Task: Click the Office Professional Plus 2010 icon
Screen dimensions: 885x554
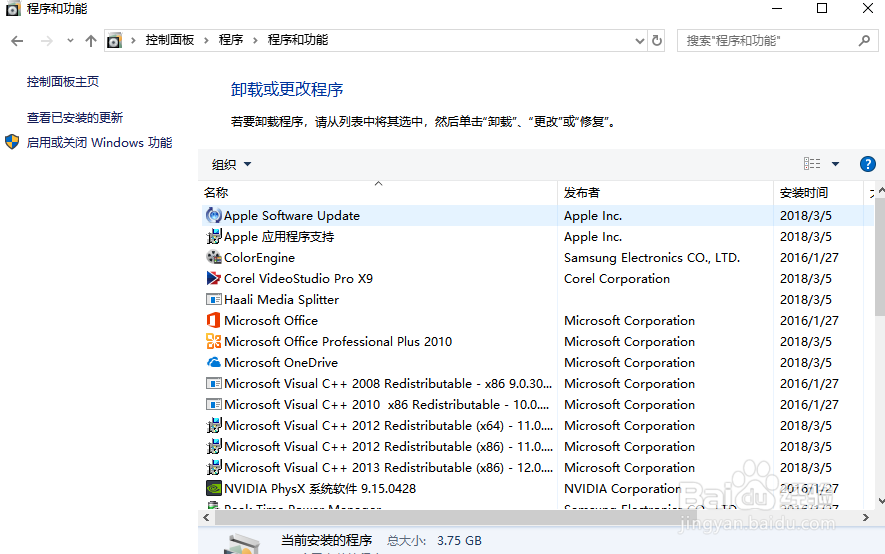Action: 213,341
